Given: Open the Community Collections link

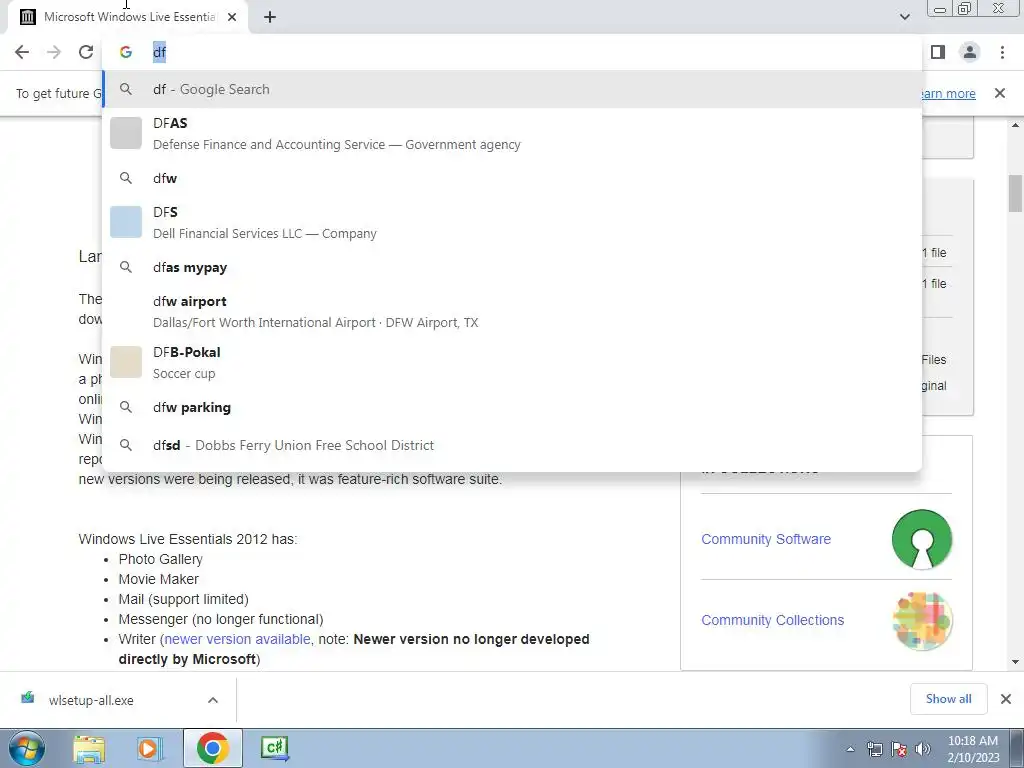Looking at the screenshot, I should (x=773, y=620).
